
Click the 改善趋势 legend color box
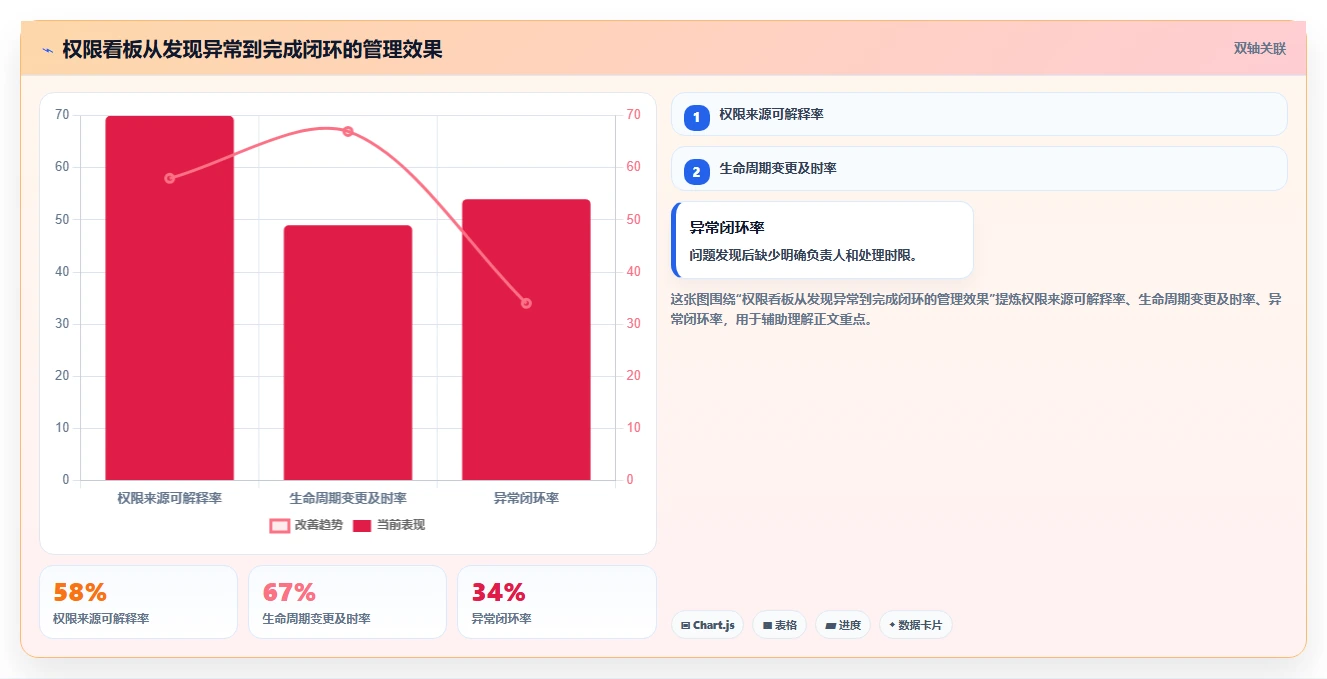pos(280,526)
